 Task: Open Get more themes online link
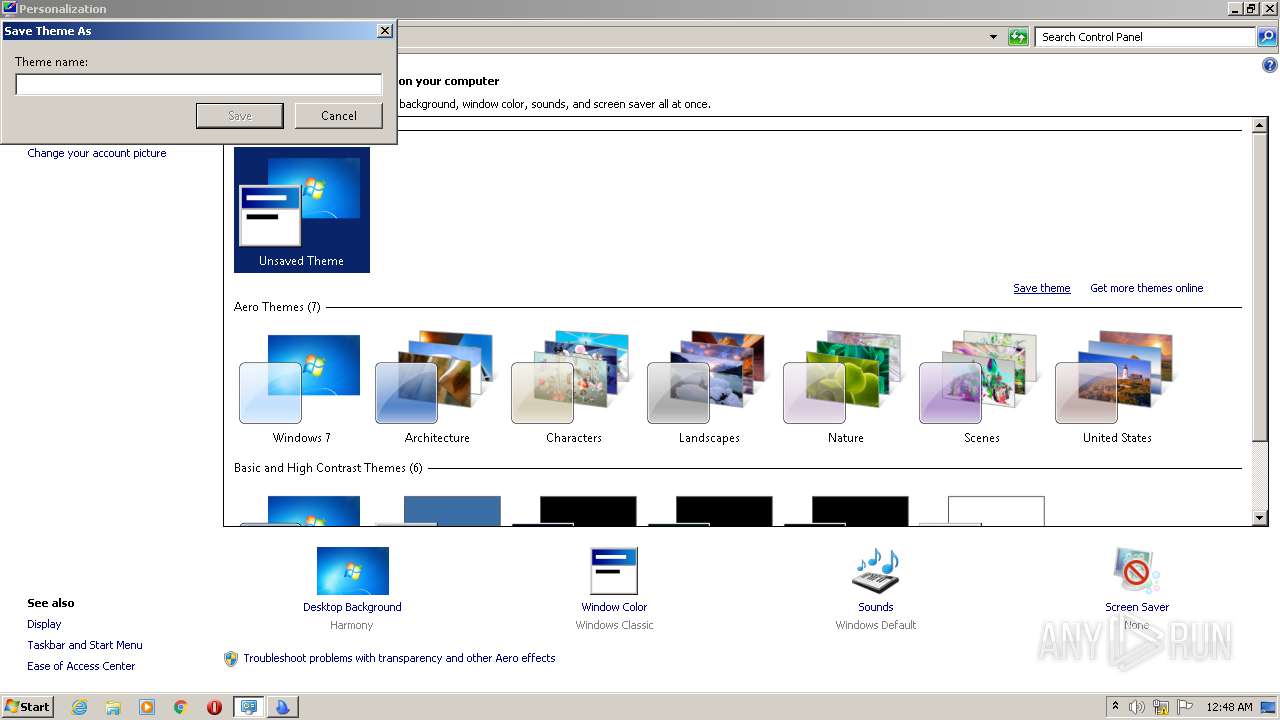click(1146, 288)
